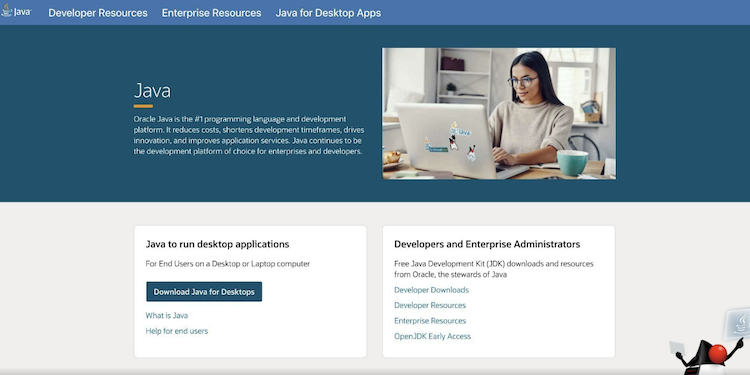750x375 pixels.
Task: Open Java for Desktop Apps menu
Action: click(x=328, y=13)
